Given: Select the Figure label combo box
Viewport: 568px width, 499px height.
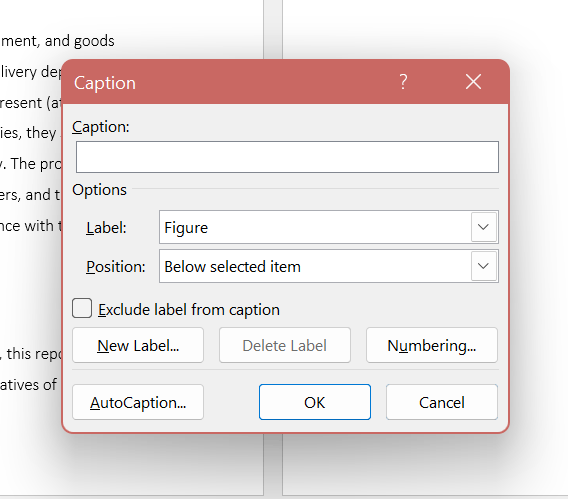Looking at the screenshot, I should tap(329, 227).
